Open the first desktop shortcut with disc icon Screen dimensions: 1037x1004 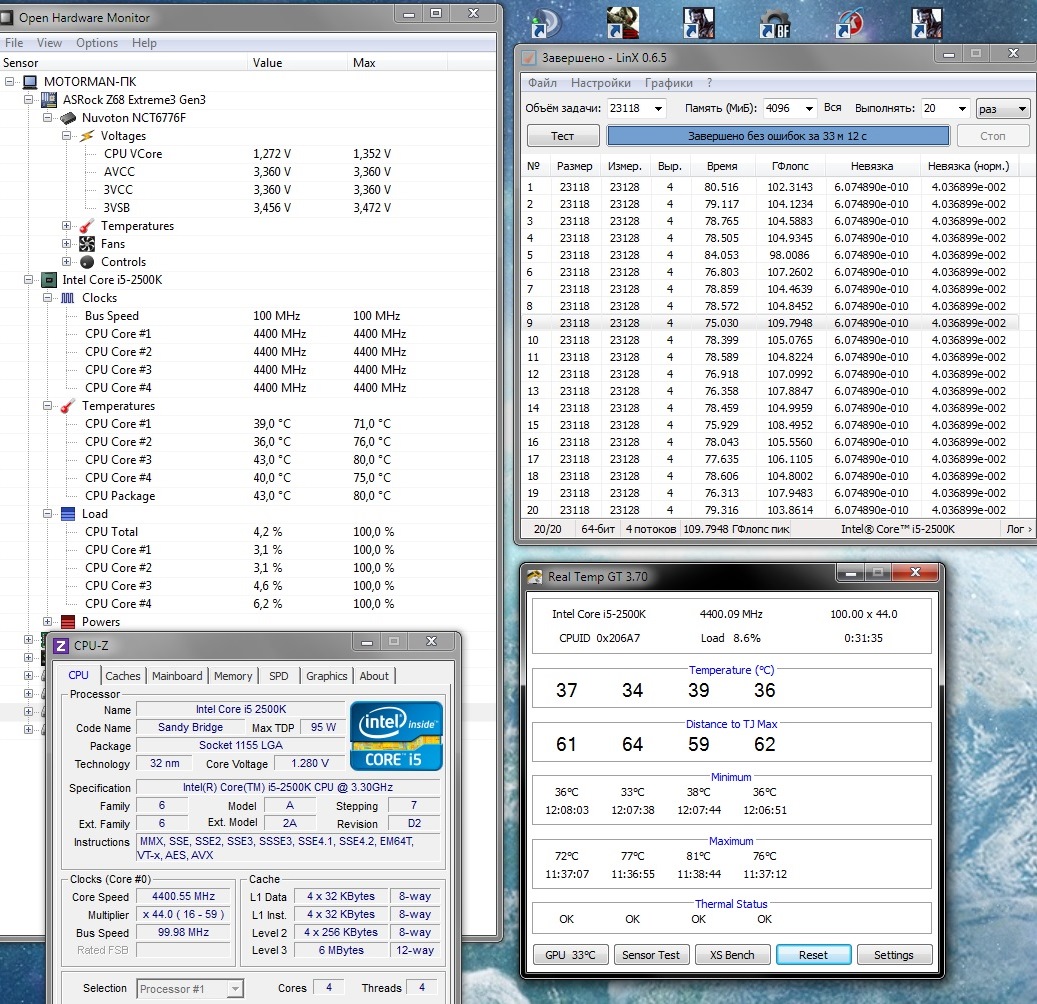(x=546, y=22)
